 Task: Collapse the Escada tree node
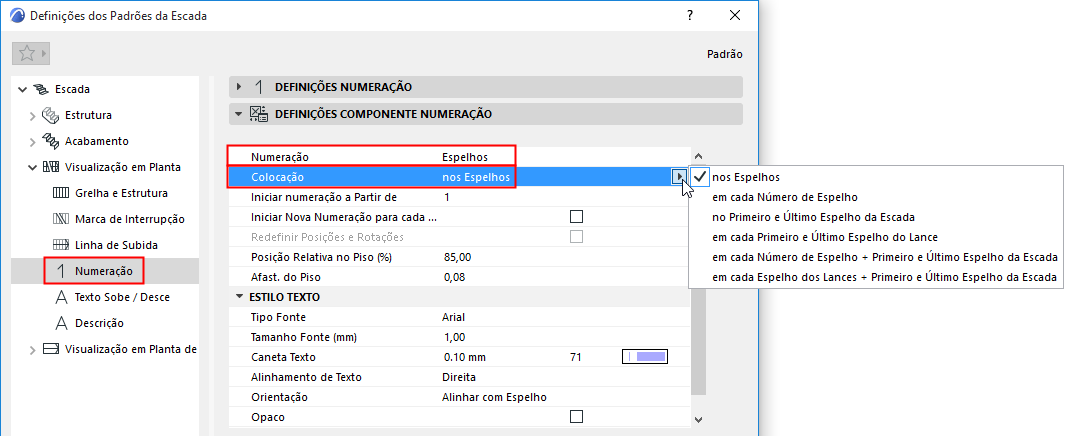22,89
